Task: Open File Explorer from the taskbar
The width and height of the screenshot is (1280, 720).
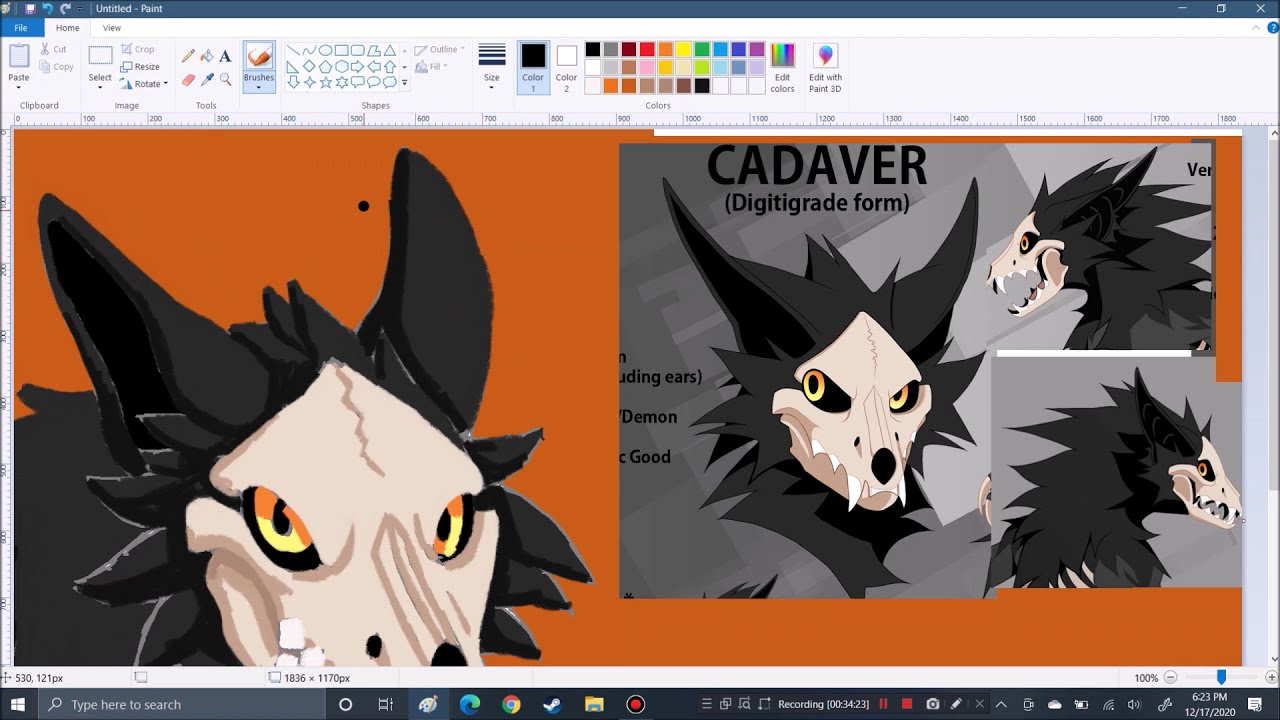Action: tap(593, 704)
